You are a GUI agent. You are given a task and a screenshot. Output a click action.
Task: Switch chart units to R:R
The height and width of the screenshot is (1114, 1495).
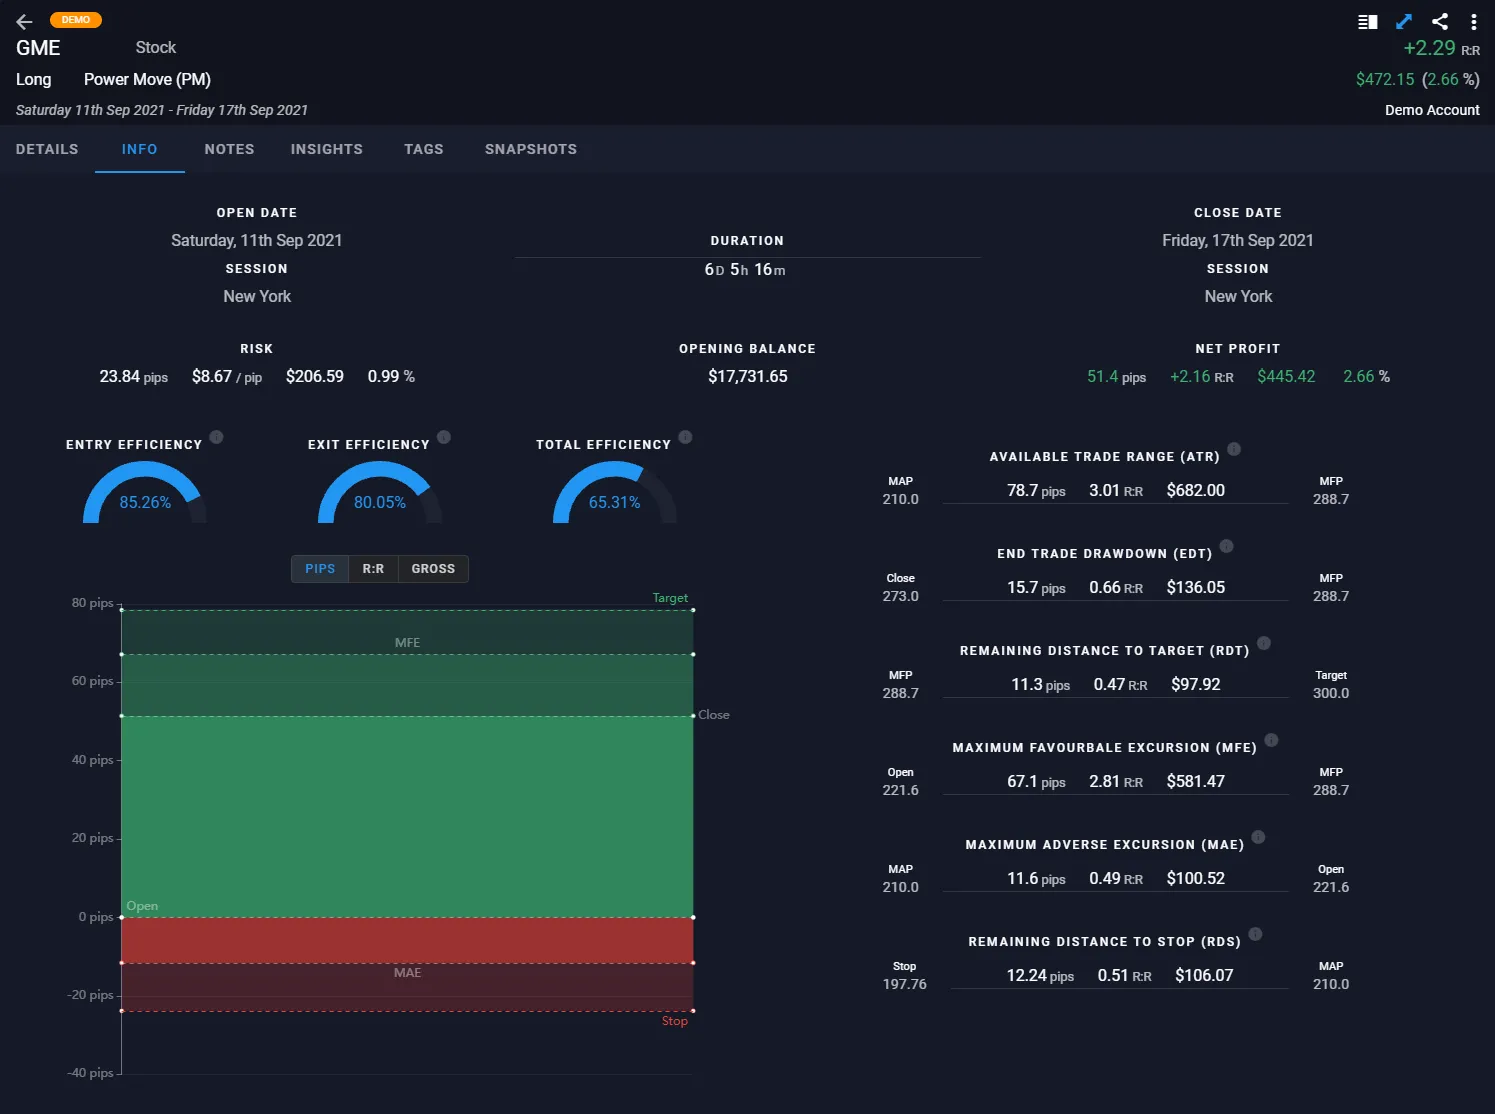[373, 569]
